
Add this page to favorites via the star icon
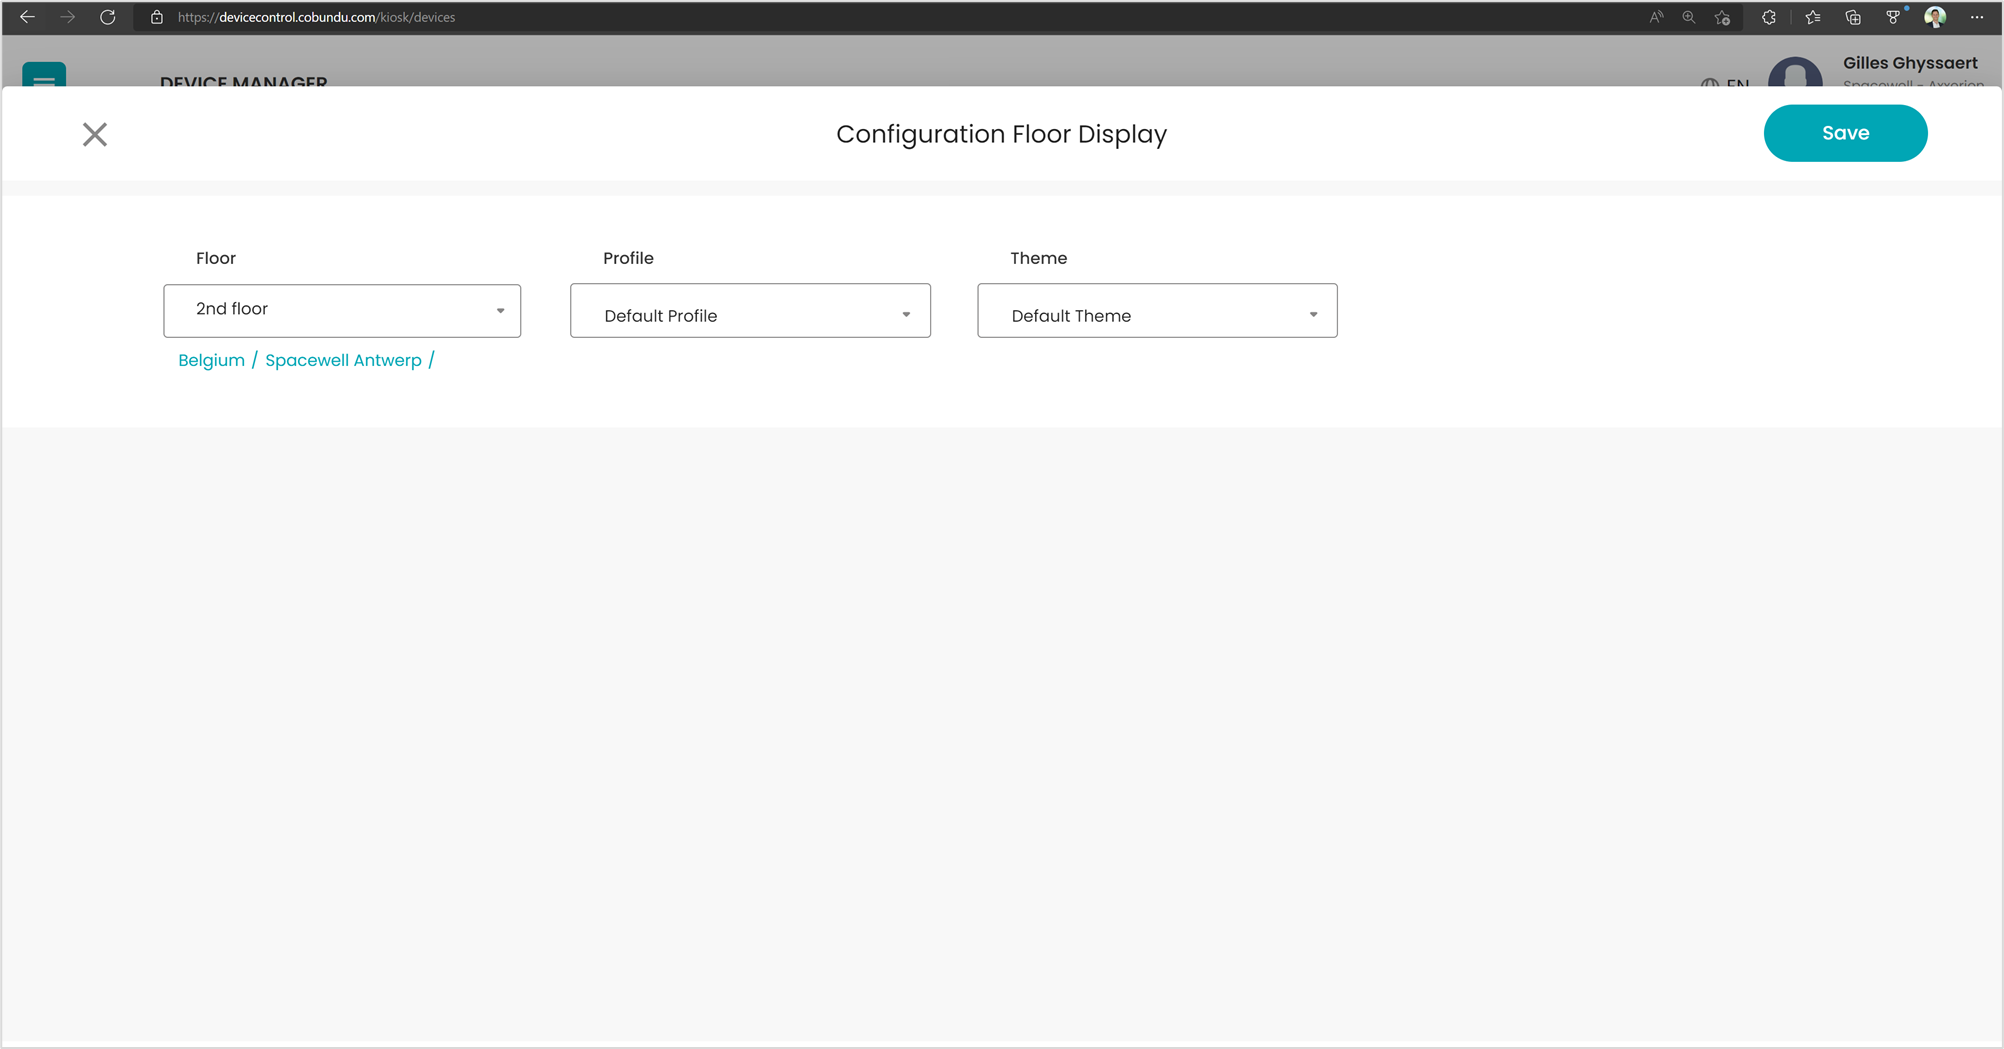(x=1722, y=17)
